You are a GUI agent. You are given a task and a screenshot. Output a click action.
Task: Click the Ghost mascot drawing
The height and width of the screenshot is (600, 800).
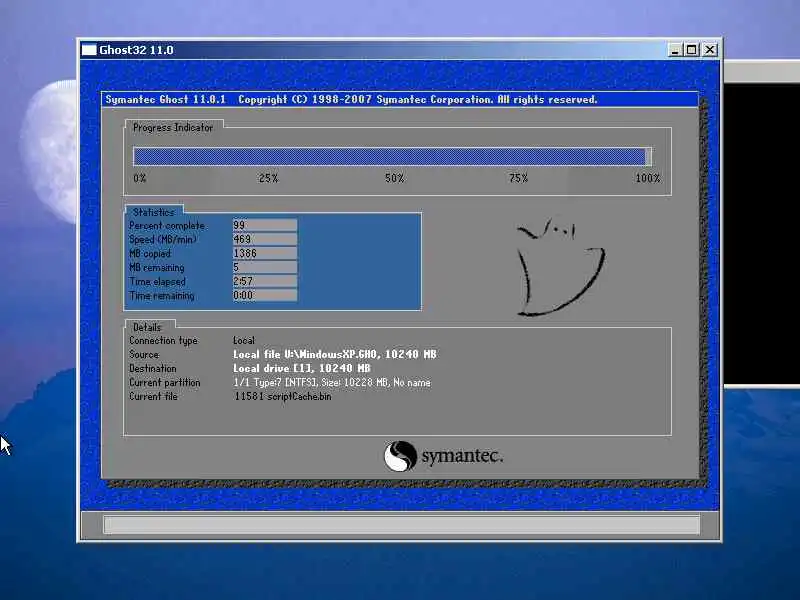pos(561,268)
